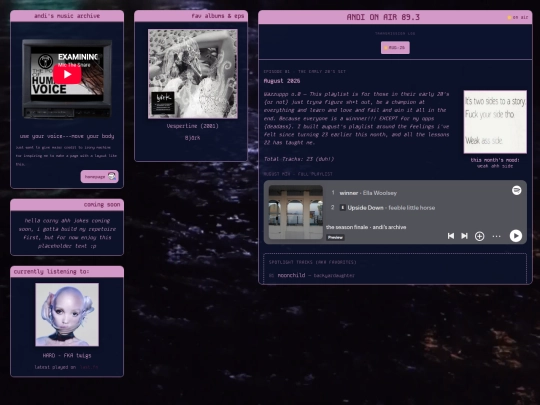Click the FKA twigs album art
The image size is (540, 405).
point(67,315)
